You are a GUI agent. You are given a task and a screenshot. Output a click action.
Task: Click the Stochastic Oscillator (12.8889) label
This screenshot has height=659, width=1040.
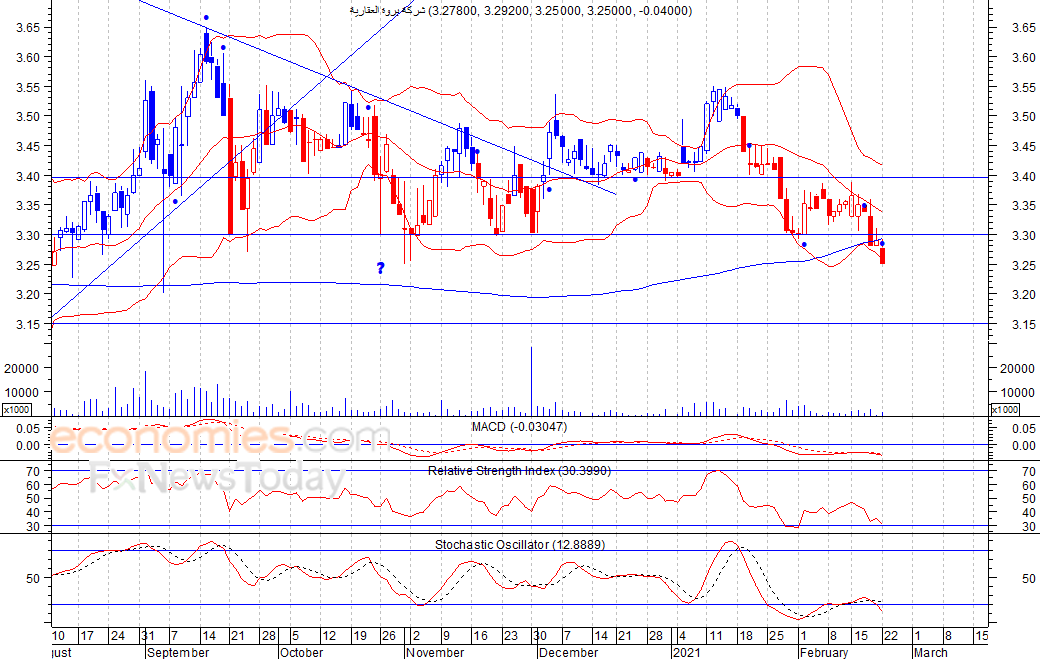pyautogui.click(x=519, y=544)
